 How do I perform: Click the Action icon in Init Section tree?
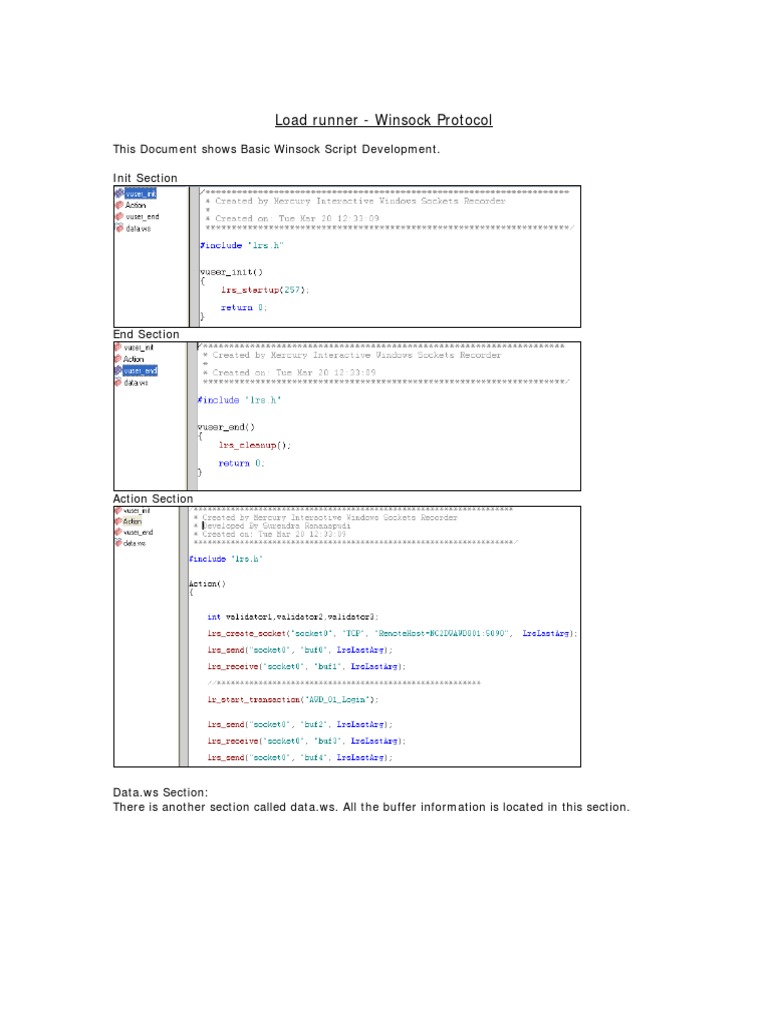click(120, 205)
